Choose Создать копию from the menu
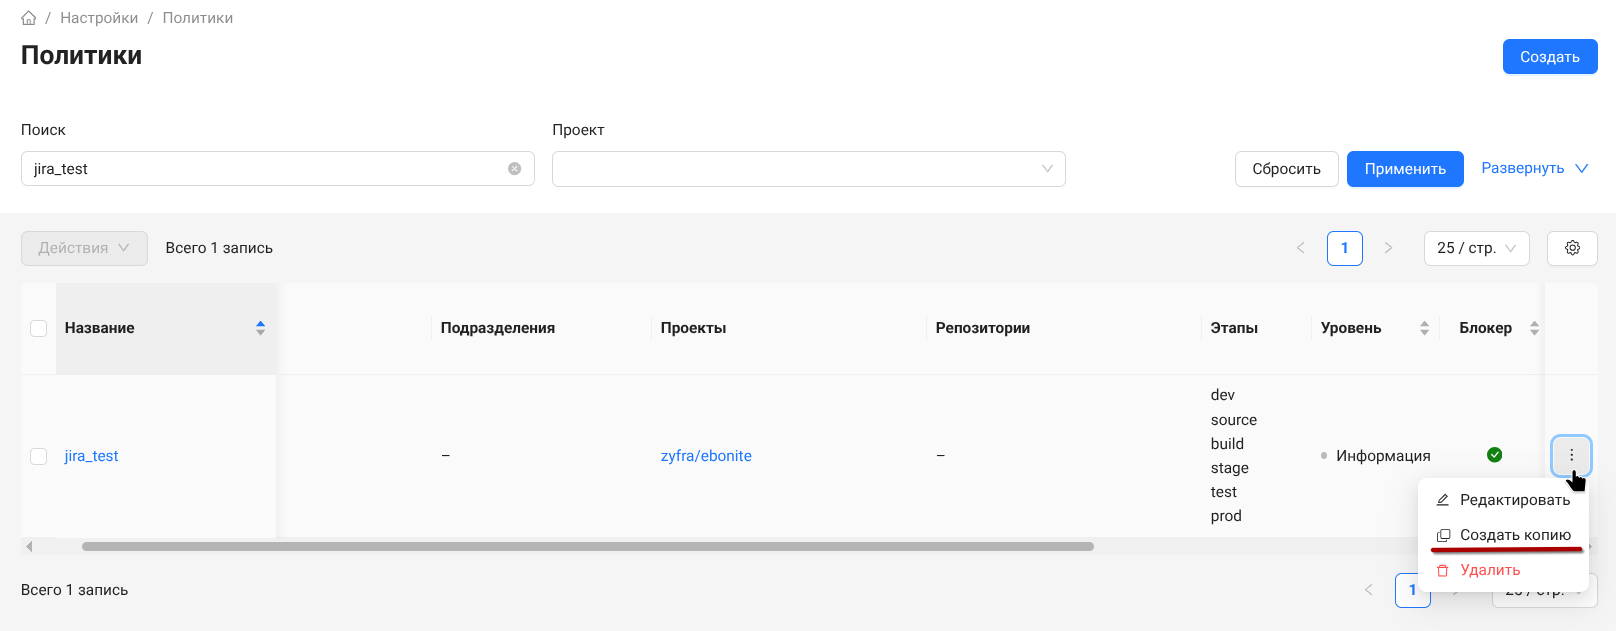The image size is (1616, 631). click(1514, 535)
